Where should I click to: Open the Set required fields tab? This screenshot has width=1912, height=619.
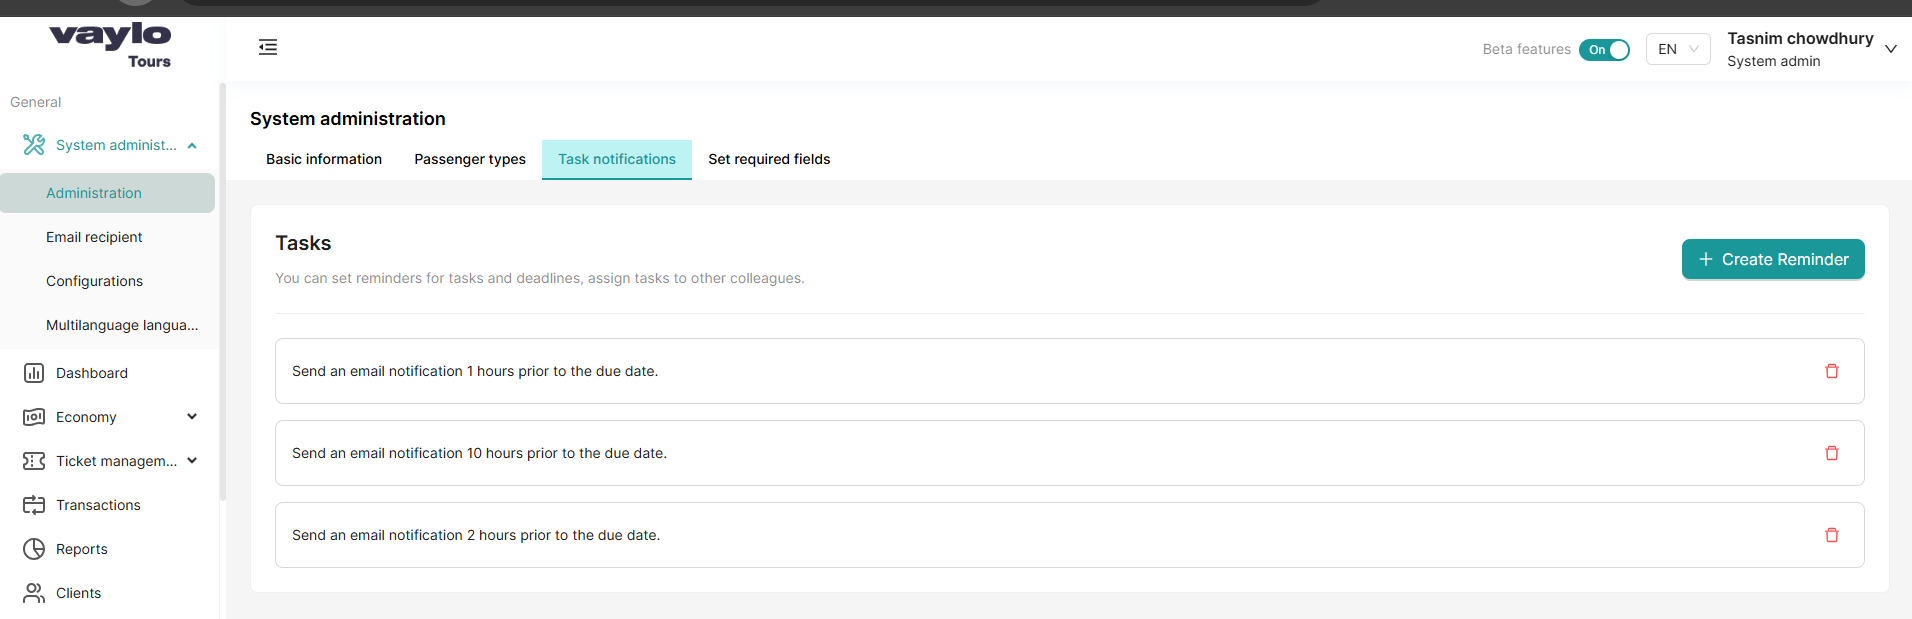point(769,159)
